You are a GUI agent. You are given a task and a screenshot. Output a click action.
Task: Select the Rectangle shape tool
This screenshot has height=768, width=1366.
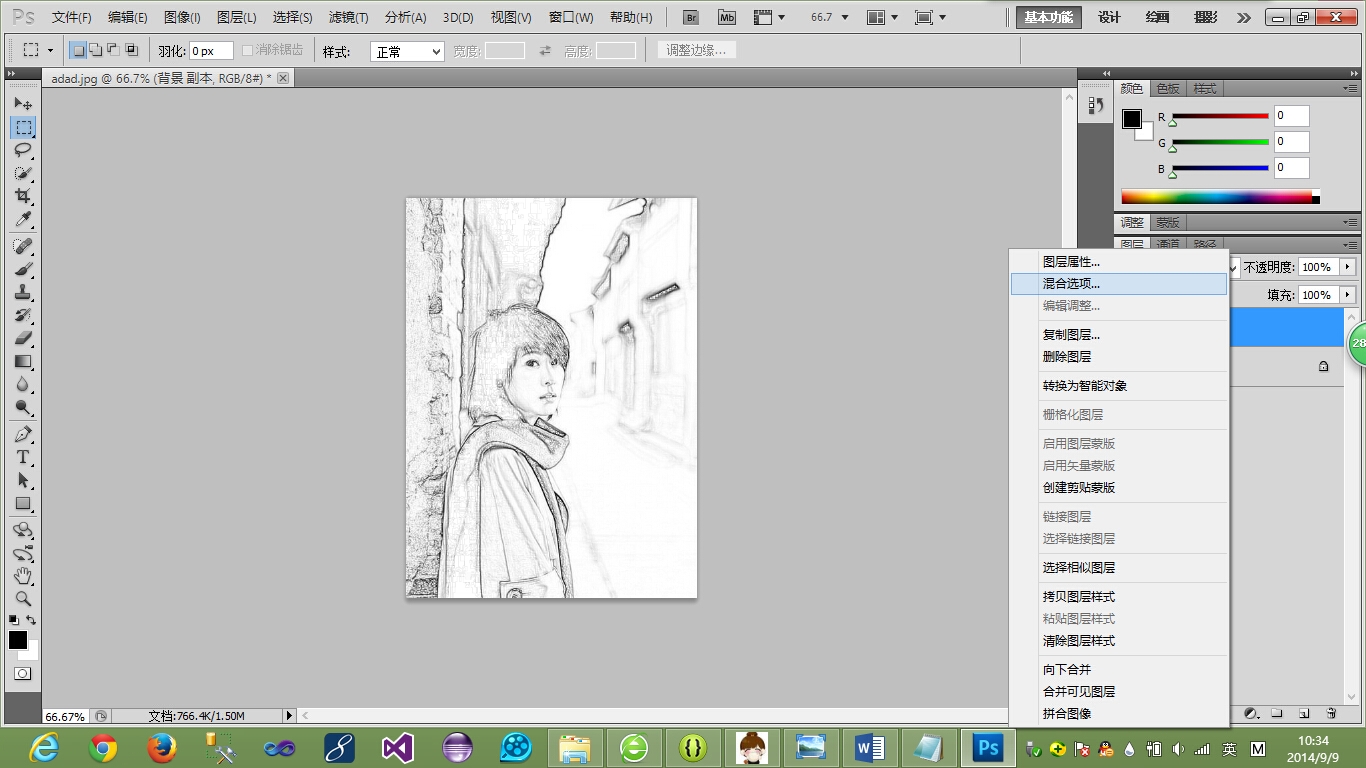coord(23,504)
